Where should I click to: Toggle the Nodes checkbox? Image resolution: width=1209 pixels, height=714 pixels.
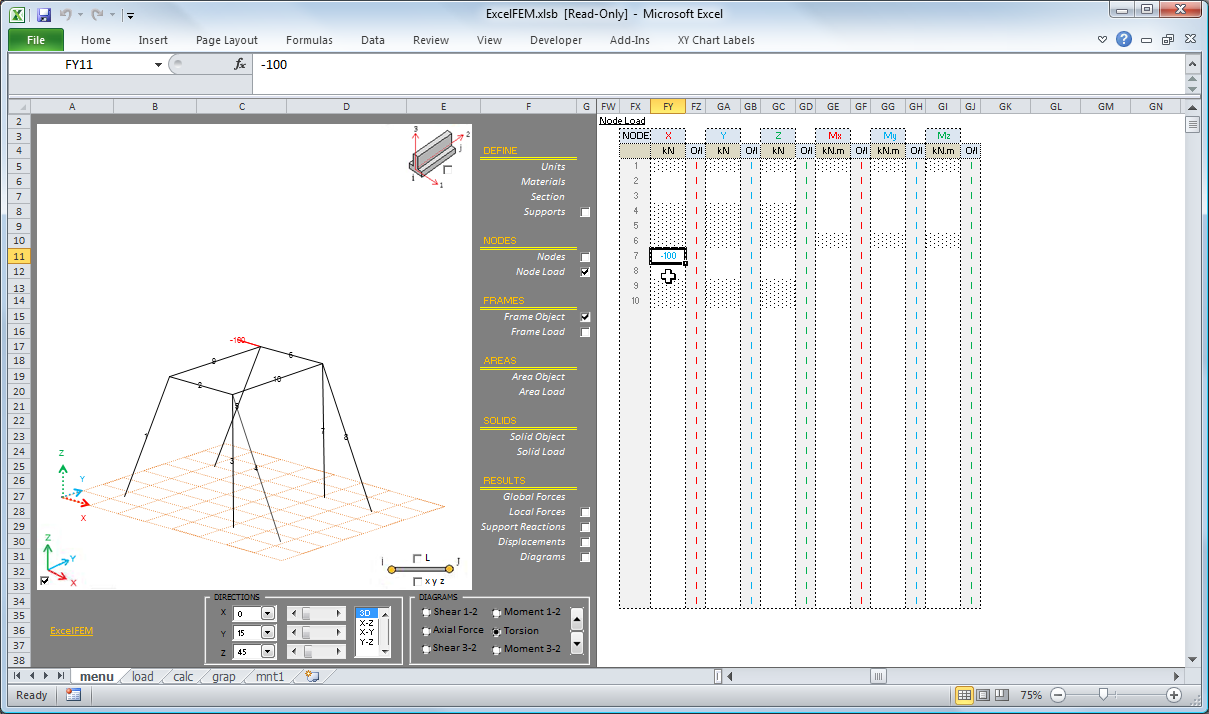(x=586, y=257)
